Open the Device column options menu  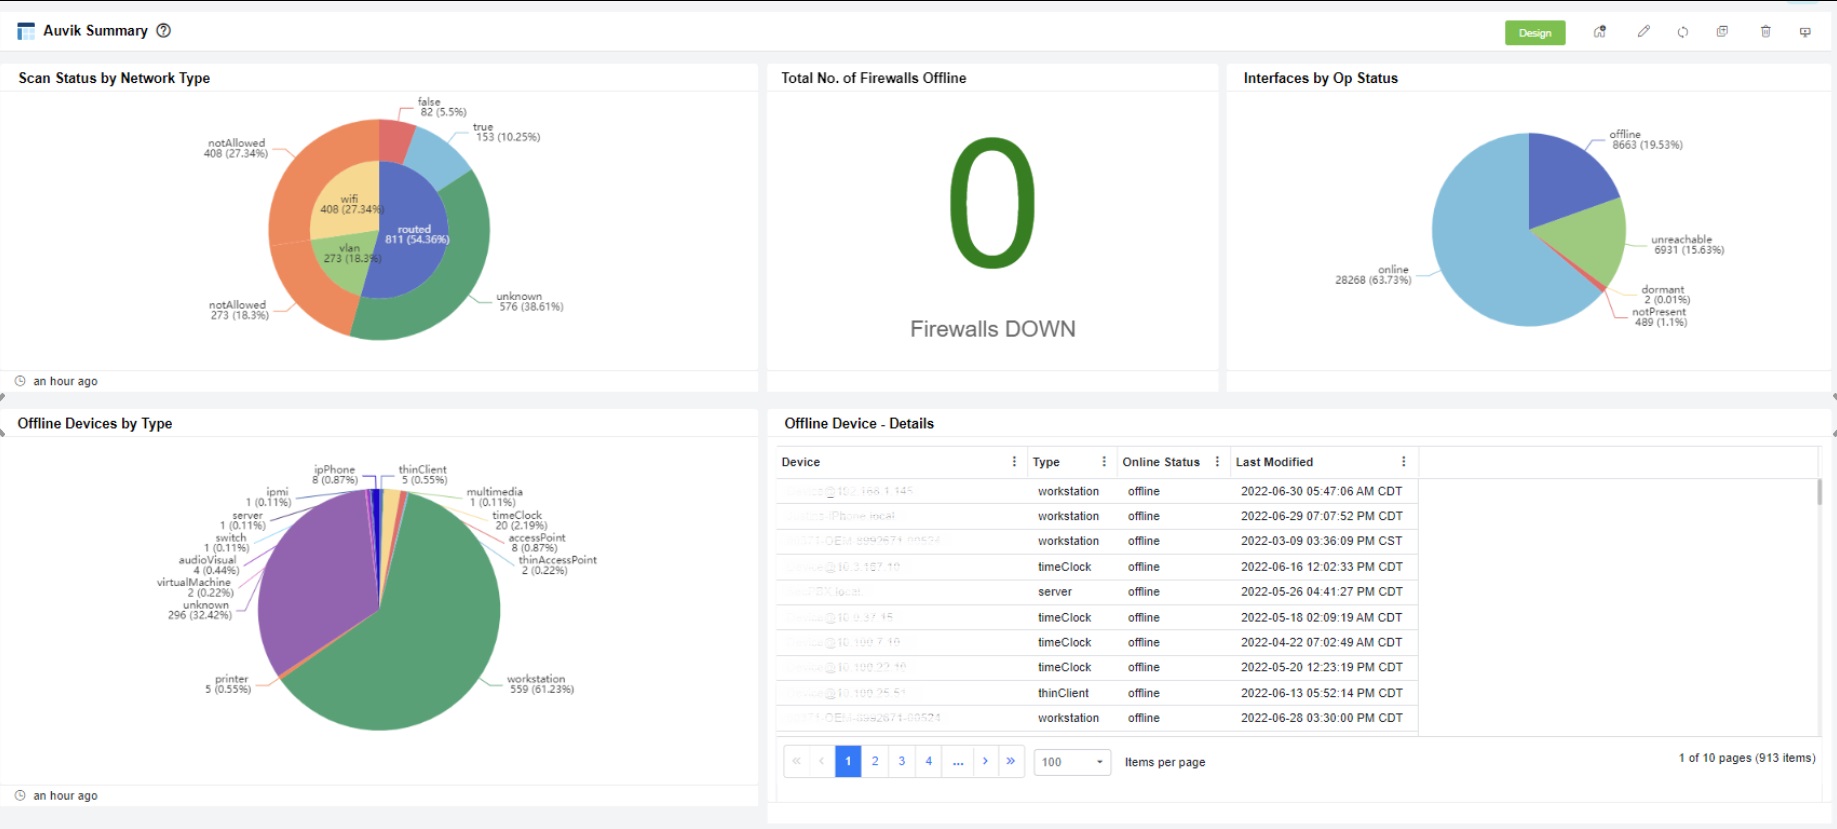(1014, 462)
